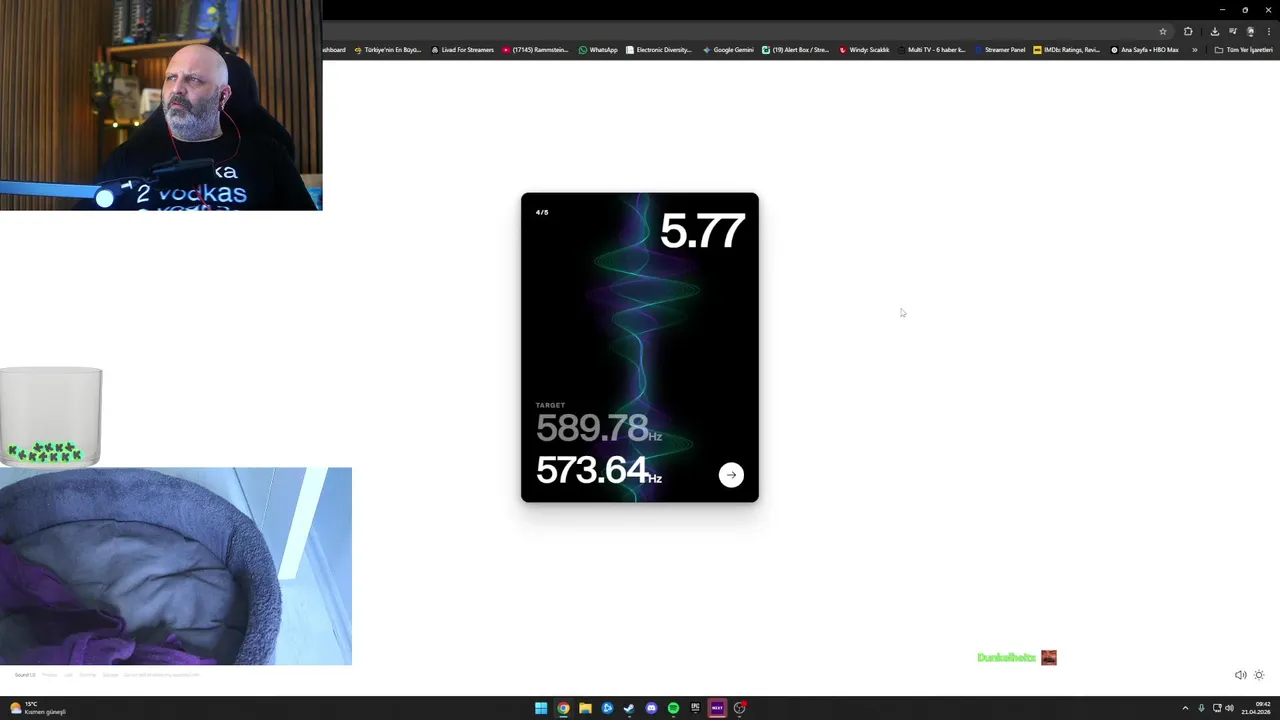1280x720 pixels.
Task: Open the Electronic Diversity bookmark
Action: (658, 50)
